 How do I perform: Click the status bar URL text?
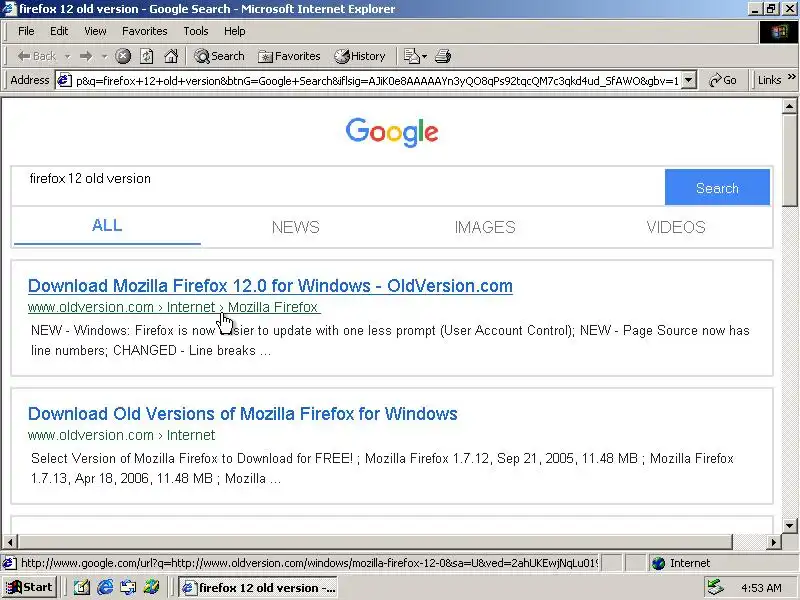pyautogui.click(x=310, y=563)
